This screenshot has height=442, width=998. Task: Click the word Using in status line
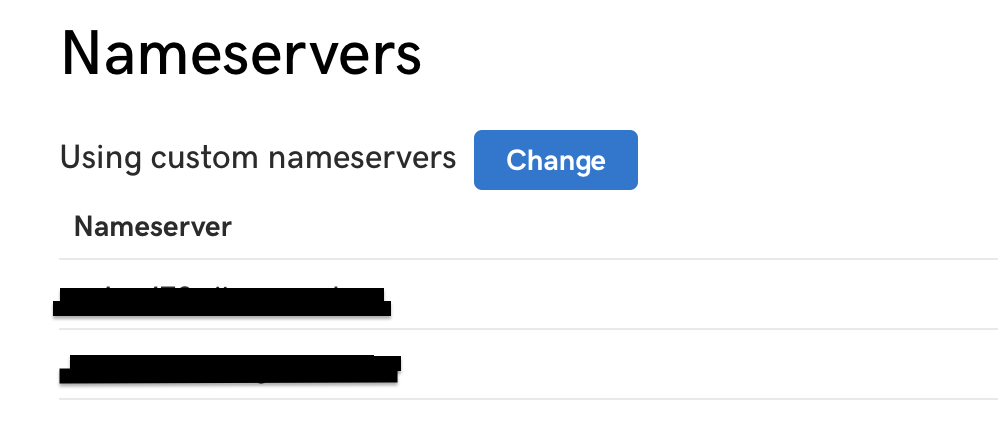tap(101, 159)
